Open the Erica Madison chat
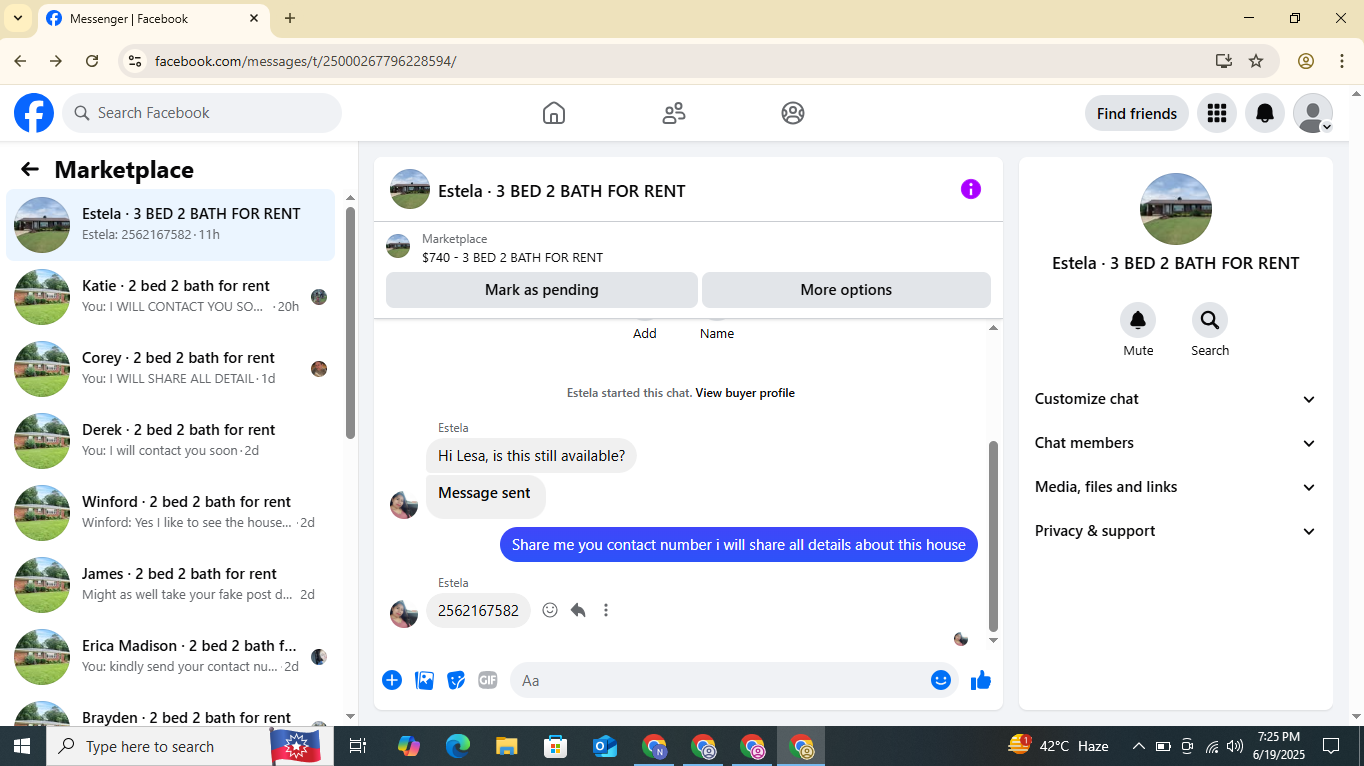This screenshot has height=766, width=1364. point(170,657)
